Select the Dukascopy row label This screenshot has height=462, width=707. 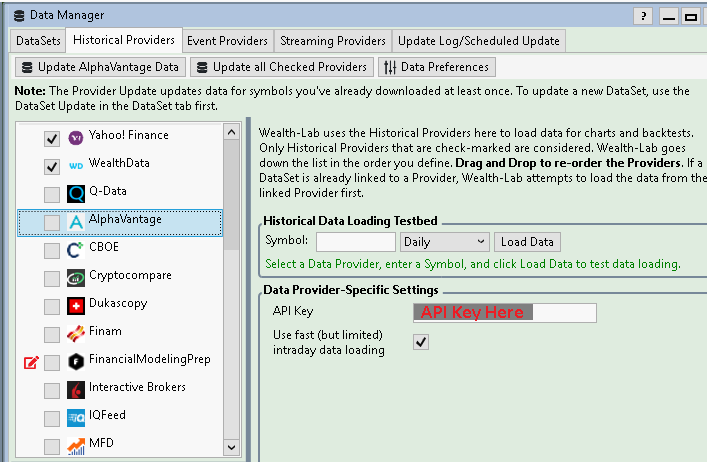118,303
